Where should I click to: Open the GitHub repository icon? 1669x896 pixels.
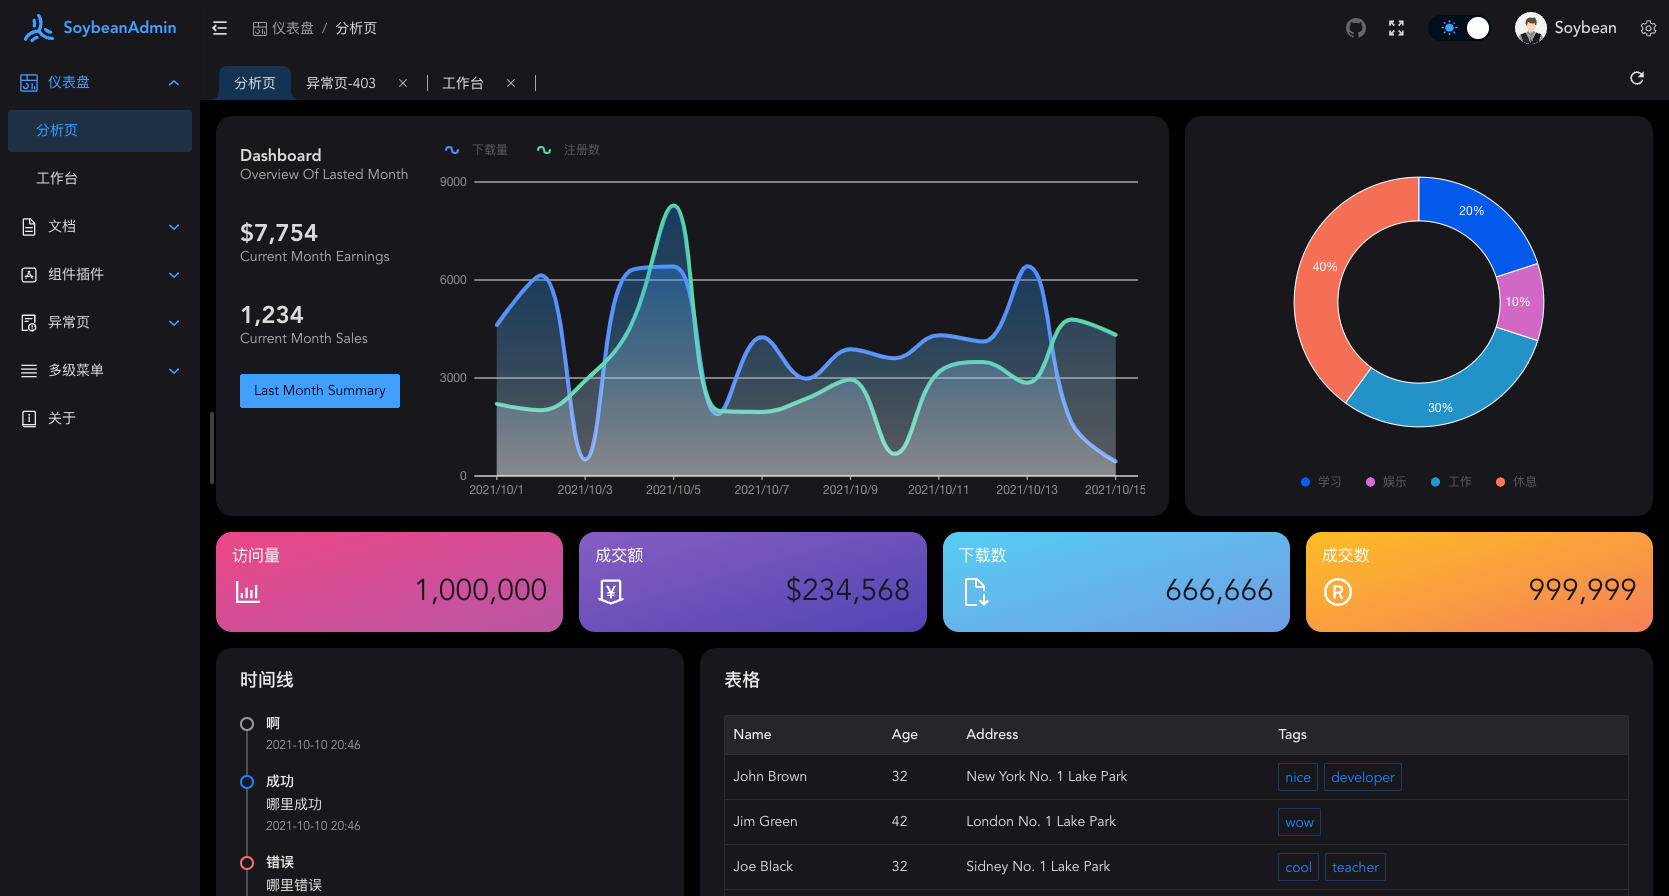click(x=1356, y=28)
